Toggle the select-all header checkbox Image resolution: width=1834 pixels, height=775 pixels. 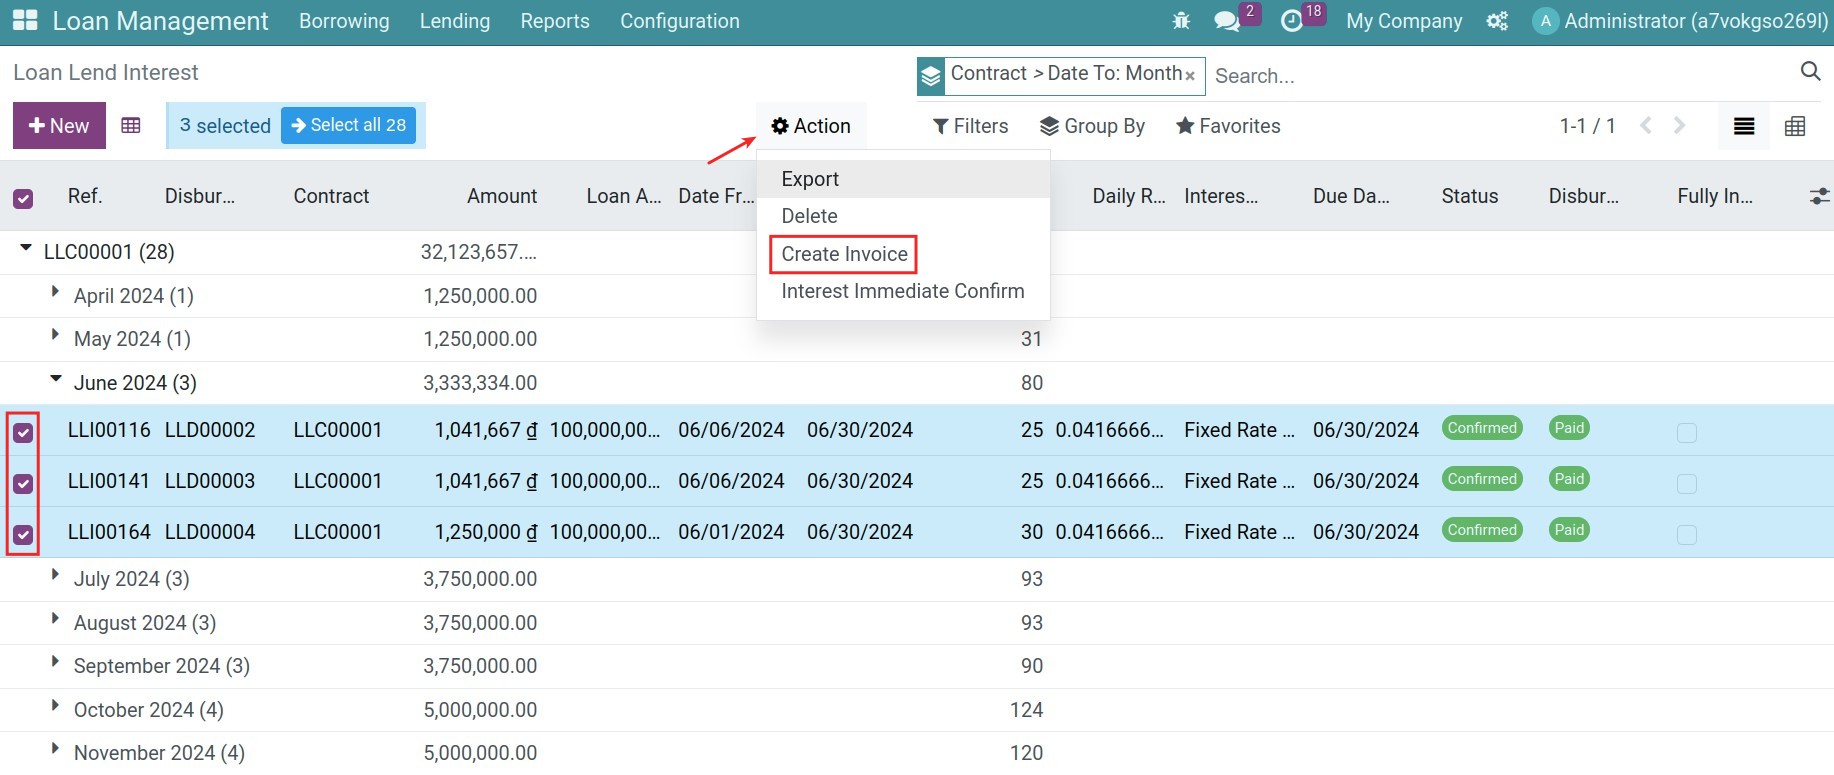23,199
